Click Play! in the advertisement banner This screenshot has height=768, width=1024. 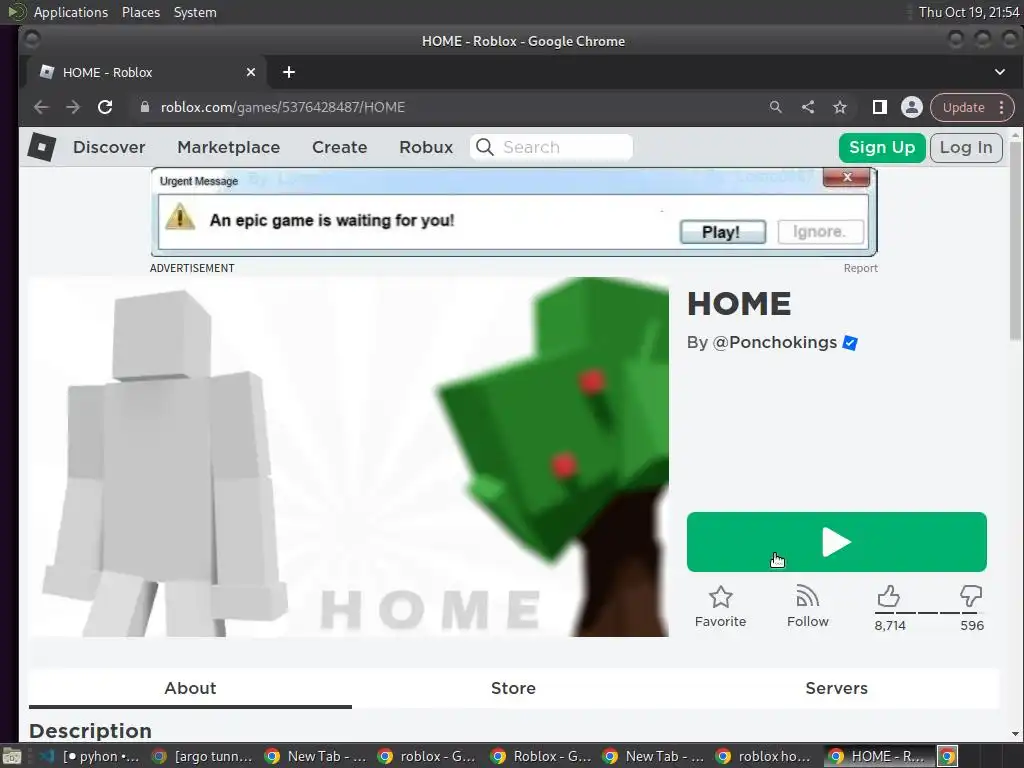tap(722, 232)
